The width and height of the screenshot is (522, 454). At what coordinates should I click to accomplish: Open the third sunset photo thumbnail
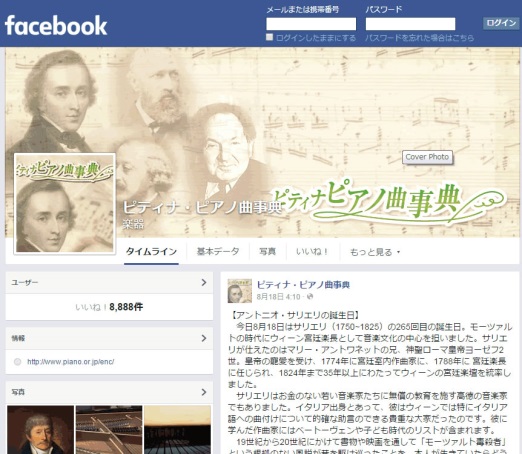point(177,430)
